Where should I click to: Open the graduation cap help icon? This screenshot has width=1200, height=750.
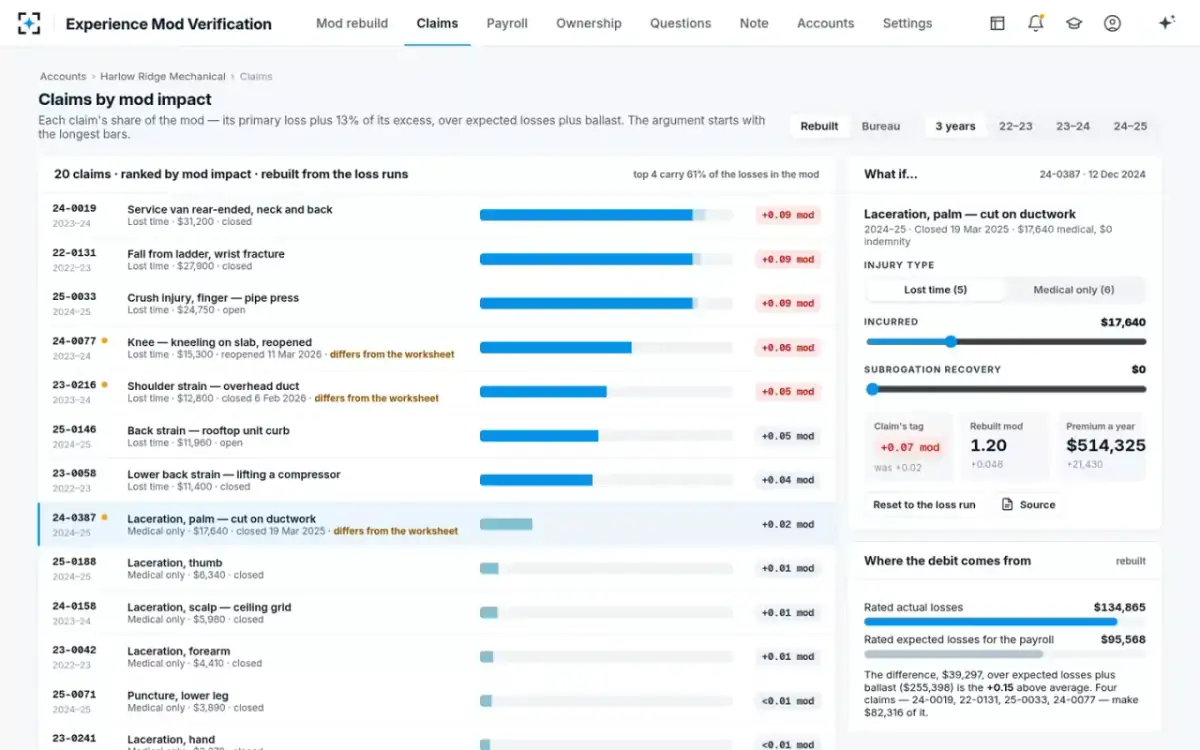tap(1074, 23)
